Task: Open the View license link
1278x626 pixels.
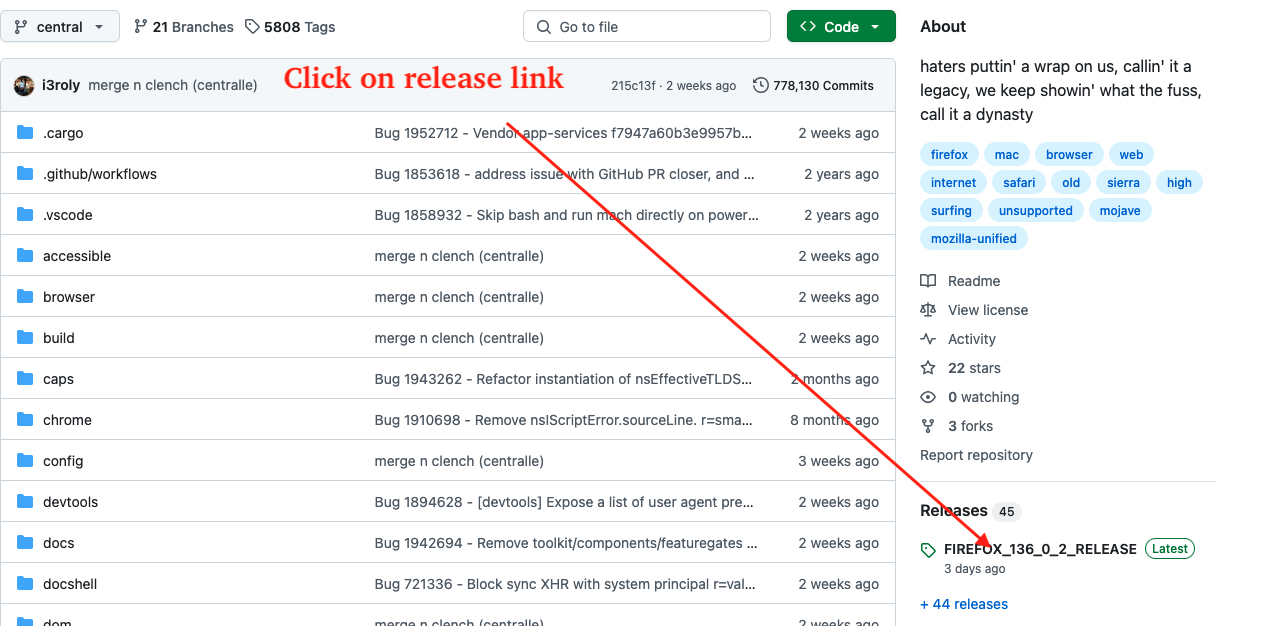Action: click(x=988, y=310)
